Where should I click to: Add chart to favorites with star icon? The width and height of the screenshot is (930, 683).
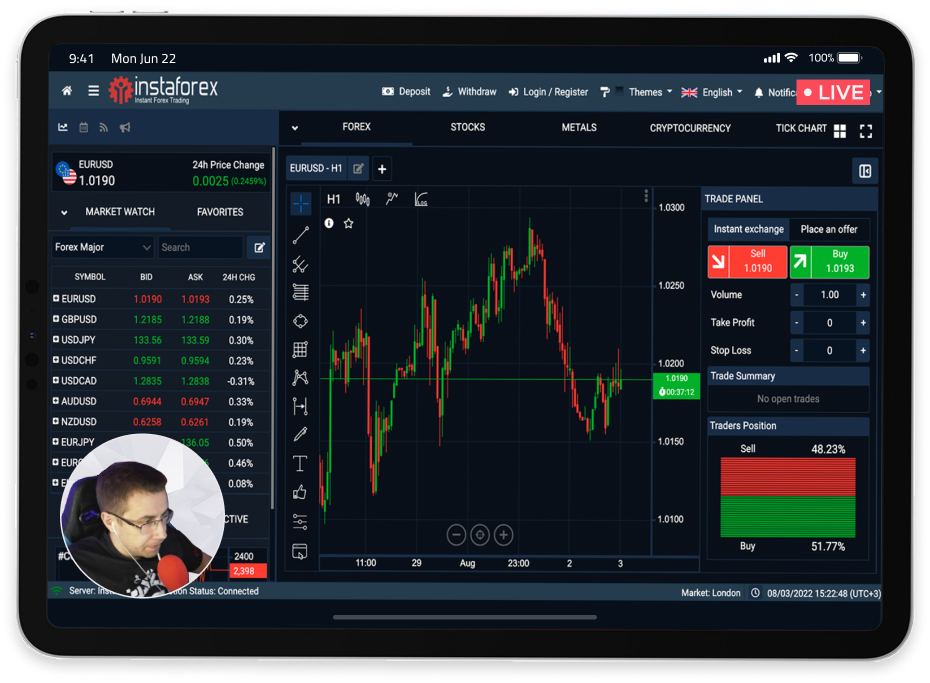(349, 223)
